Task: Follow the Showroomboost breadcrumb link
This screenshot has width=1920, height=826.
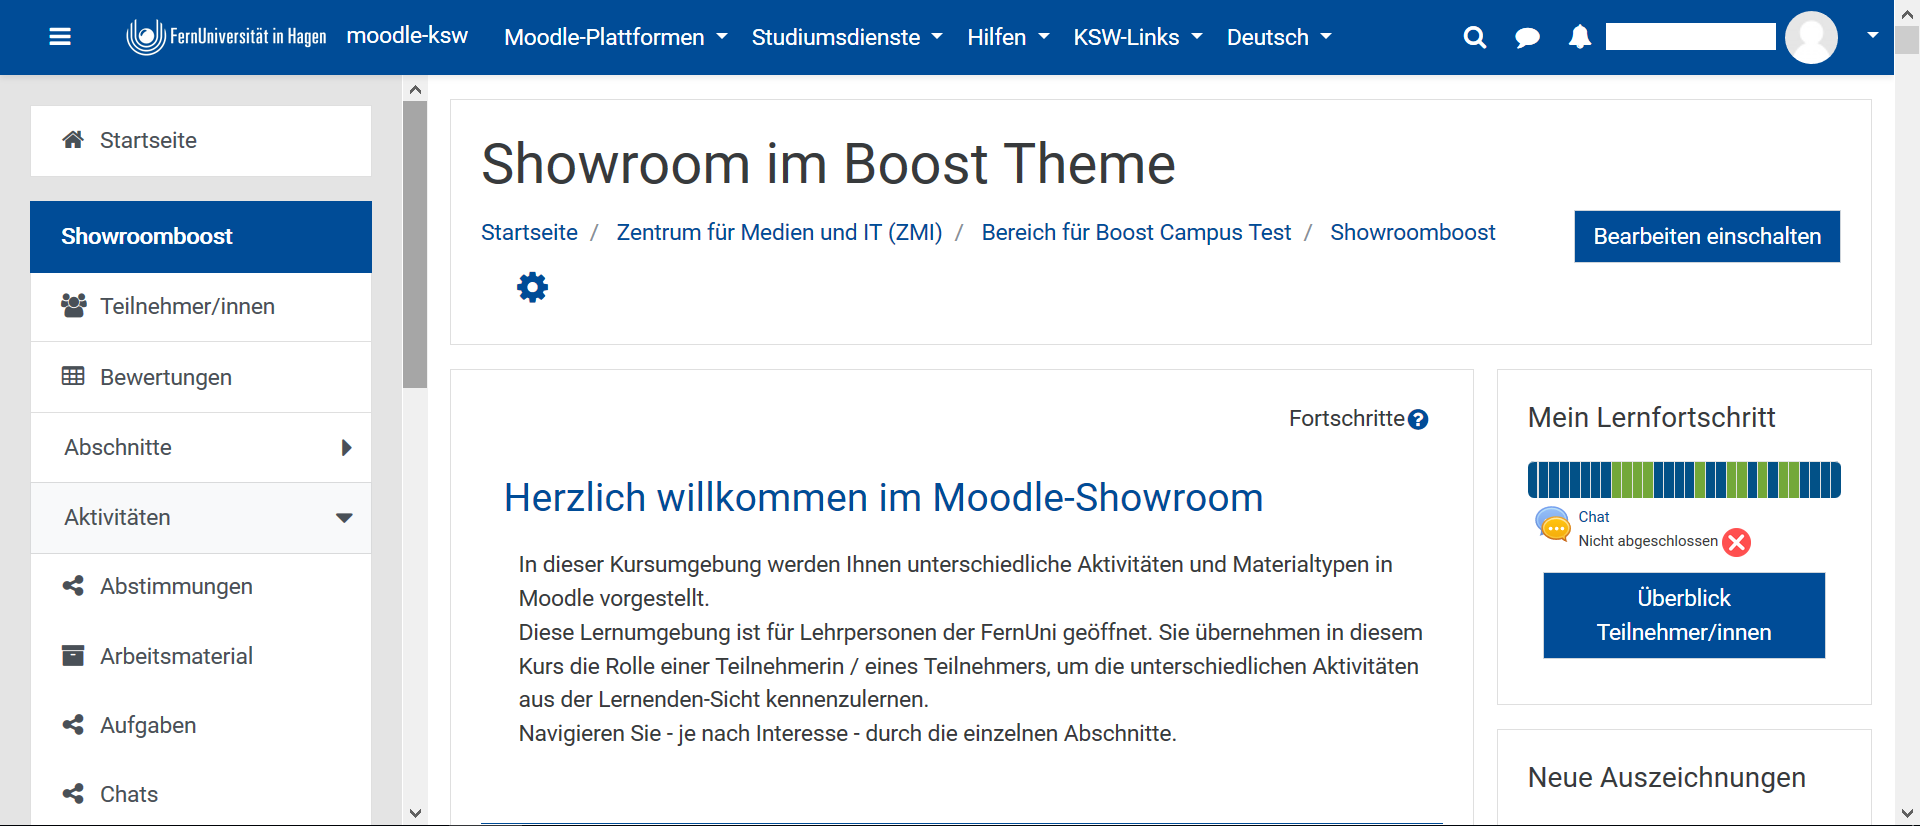Action: click(1412, 232)
